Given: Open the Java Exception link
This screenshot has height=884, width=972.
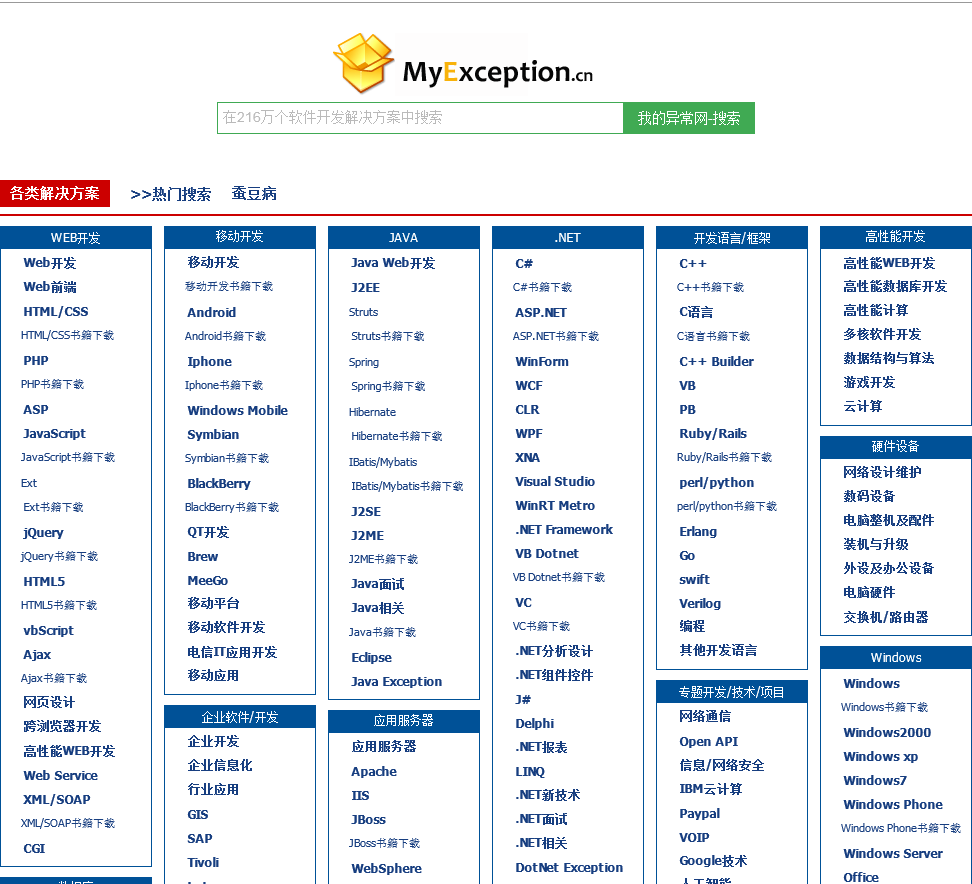Looking at the screenshot, I should point(397,682).
